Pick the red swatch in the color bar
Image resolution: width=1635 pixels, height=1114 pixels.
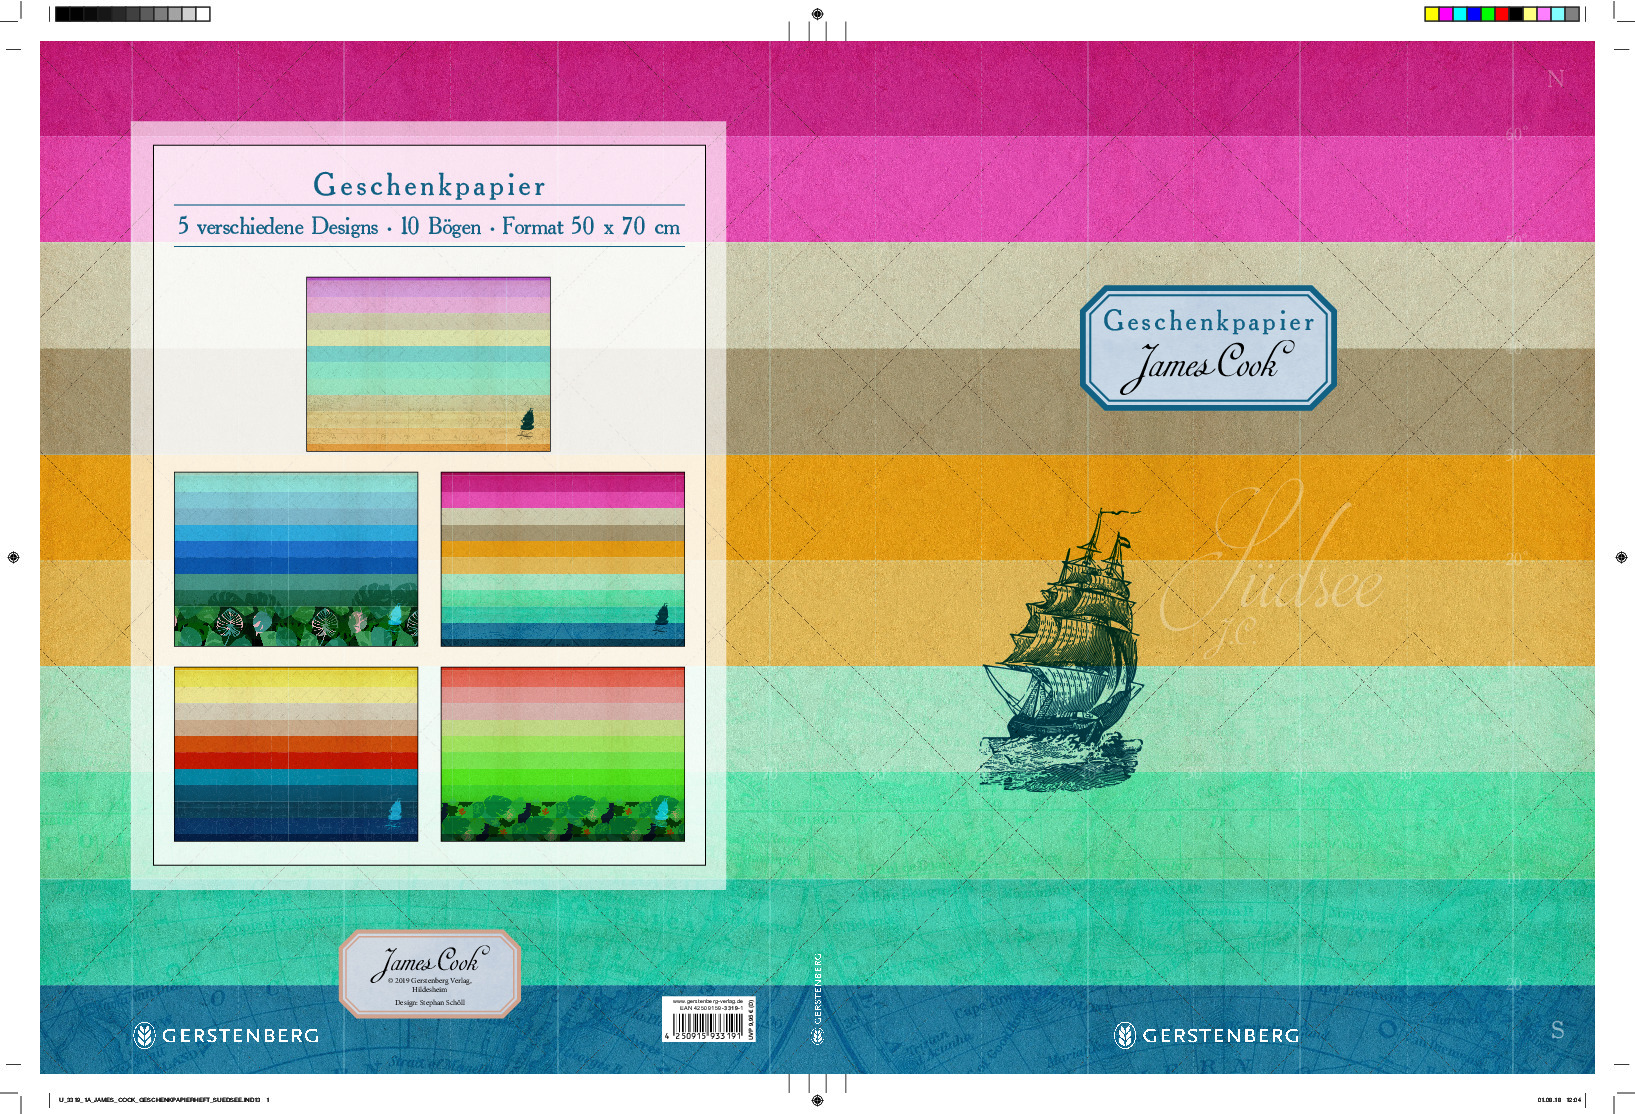point(1502,14)
